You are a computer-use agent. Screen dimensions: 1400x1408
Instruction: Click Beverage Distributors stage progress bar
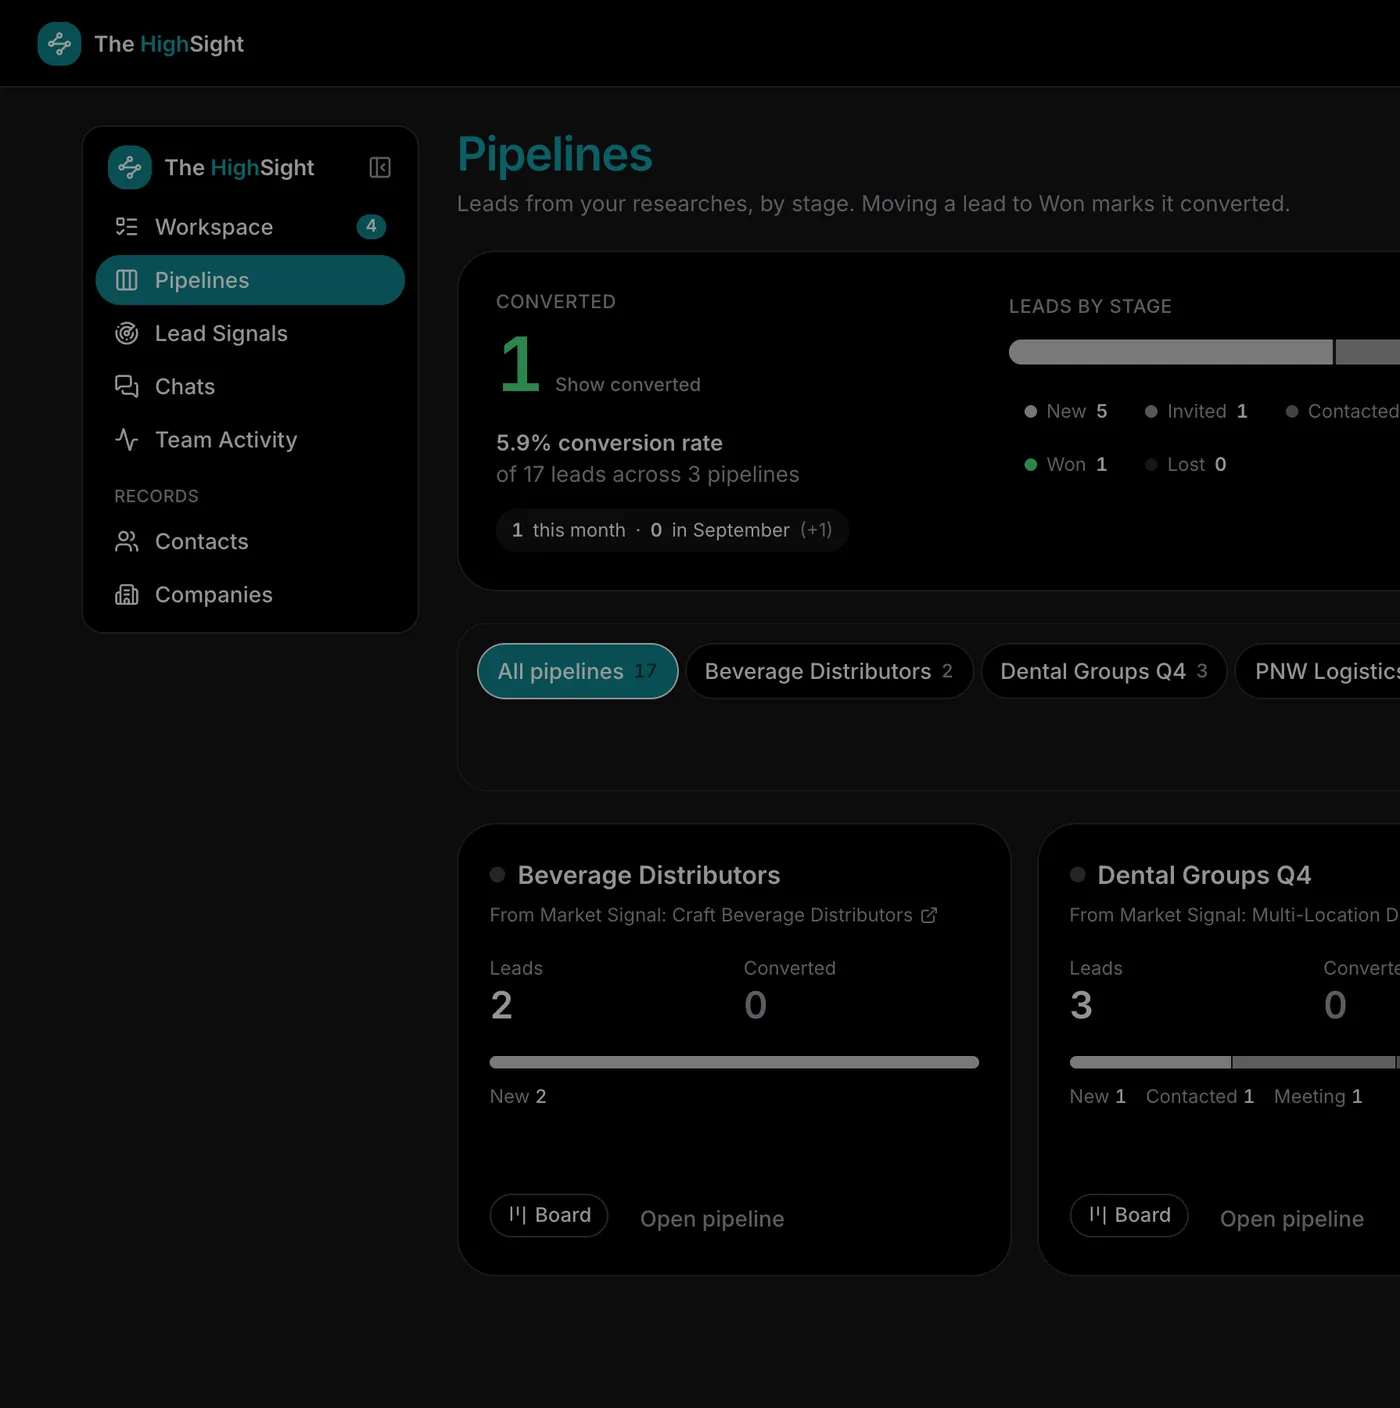734,1062
